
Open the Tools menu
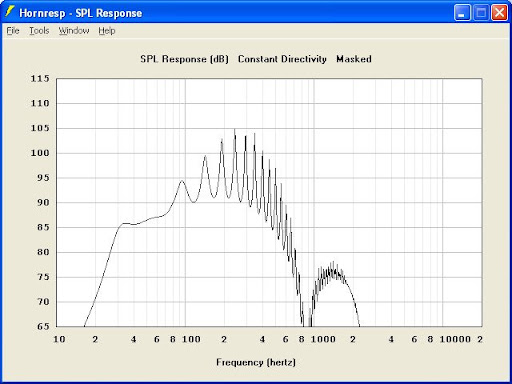(39, 31)
